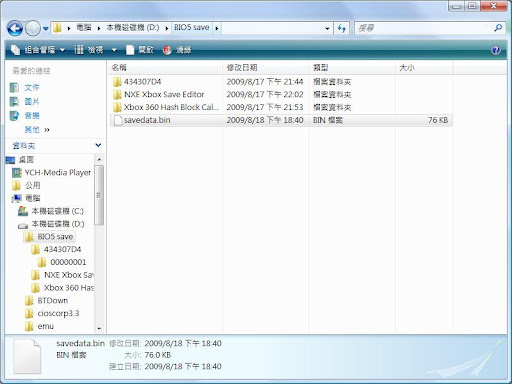Select 電腦 in the address breadcrumb
This screenshot has width=512, height=384.
pos(84,28)
